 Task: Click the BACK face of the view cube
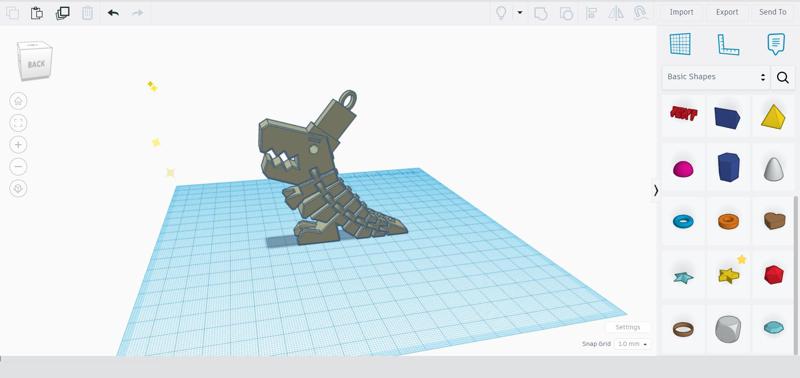tap(36, 63)
